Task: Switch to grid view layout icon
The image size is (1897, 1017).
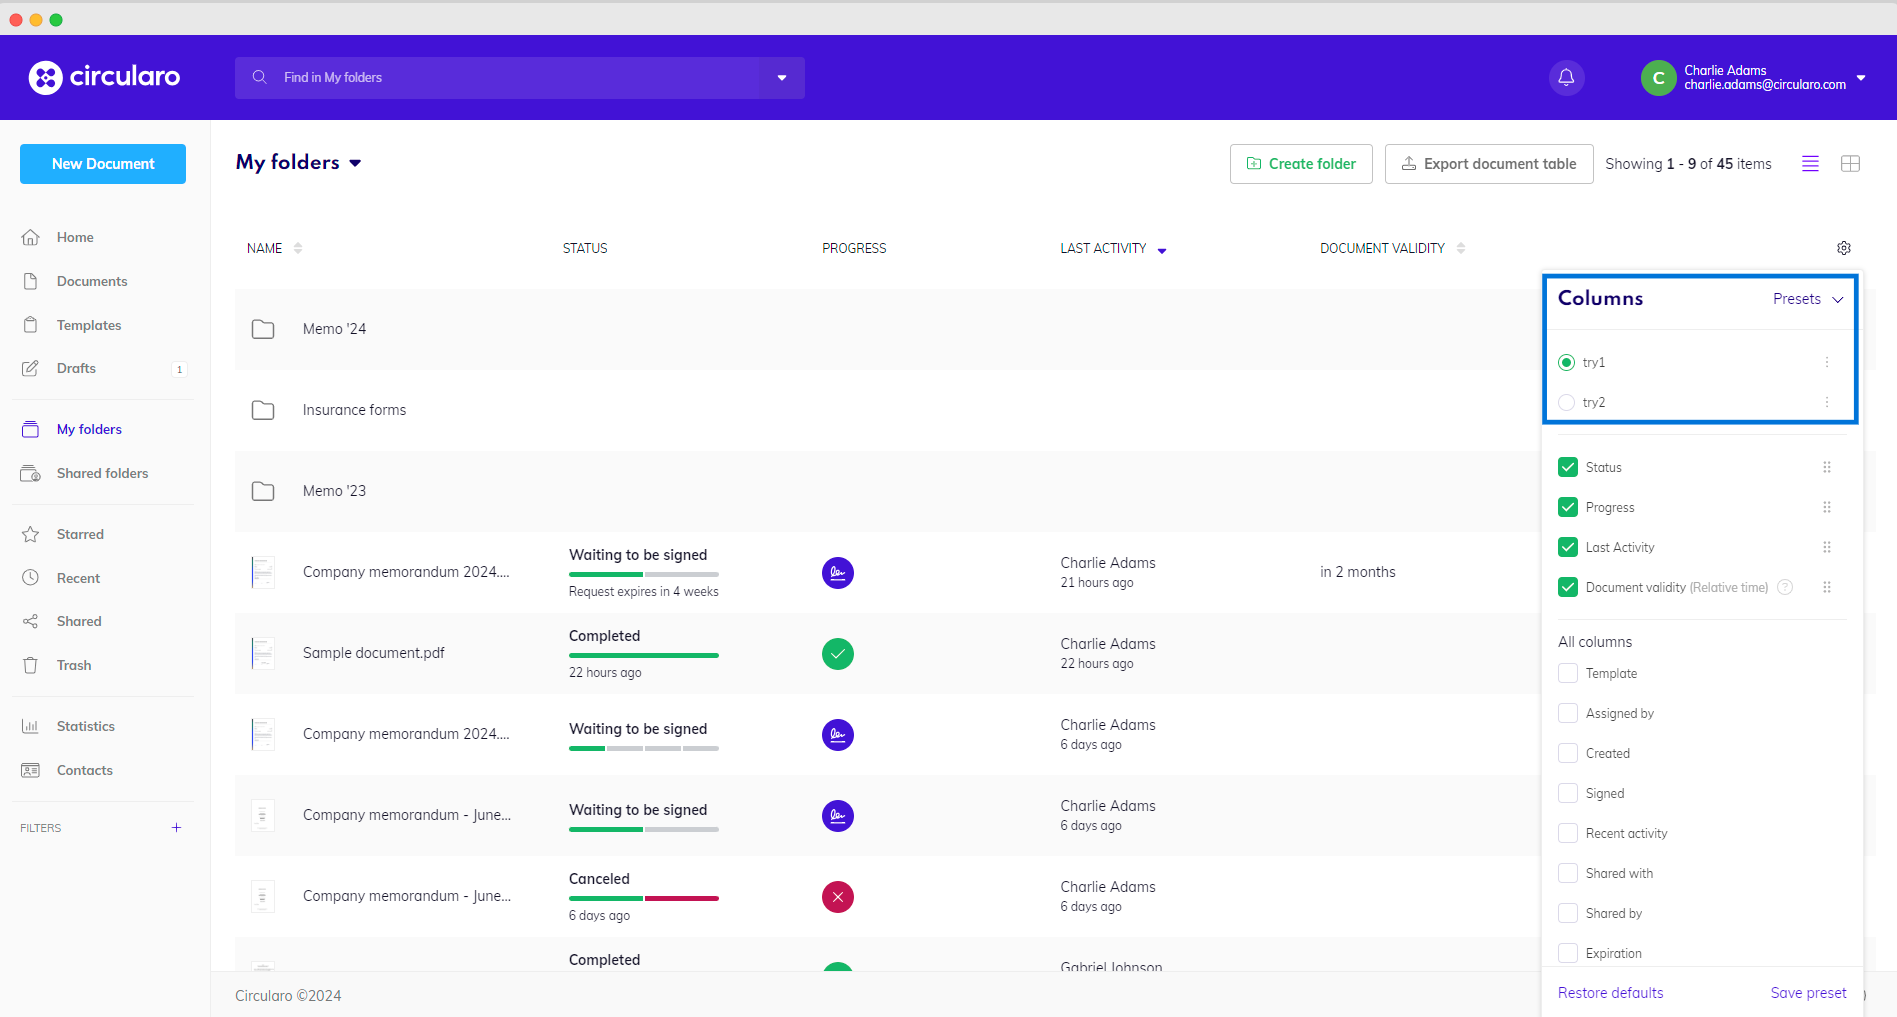Action: click(1850, 164)
